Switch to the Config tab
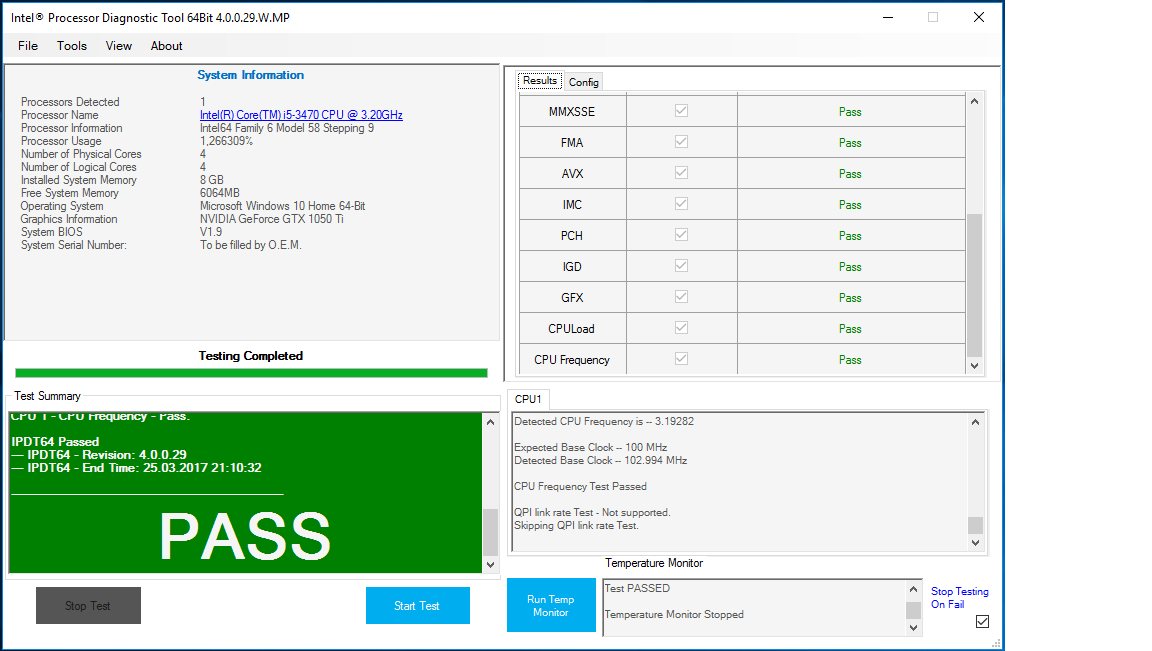1152x651 pixels. point(583,82)
